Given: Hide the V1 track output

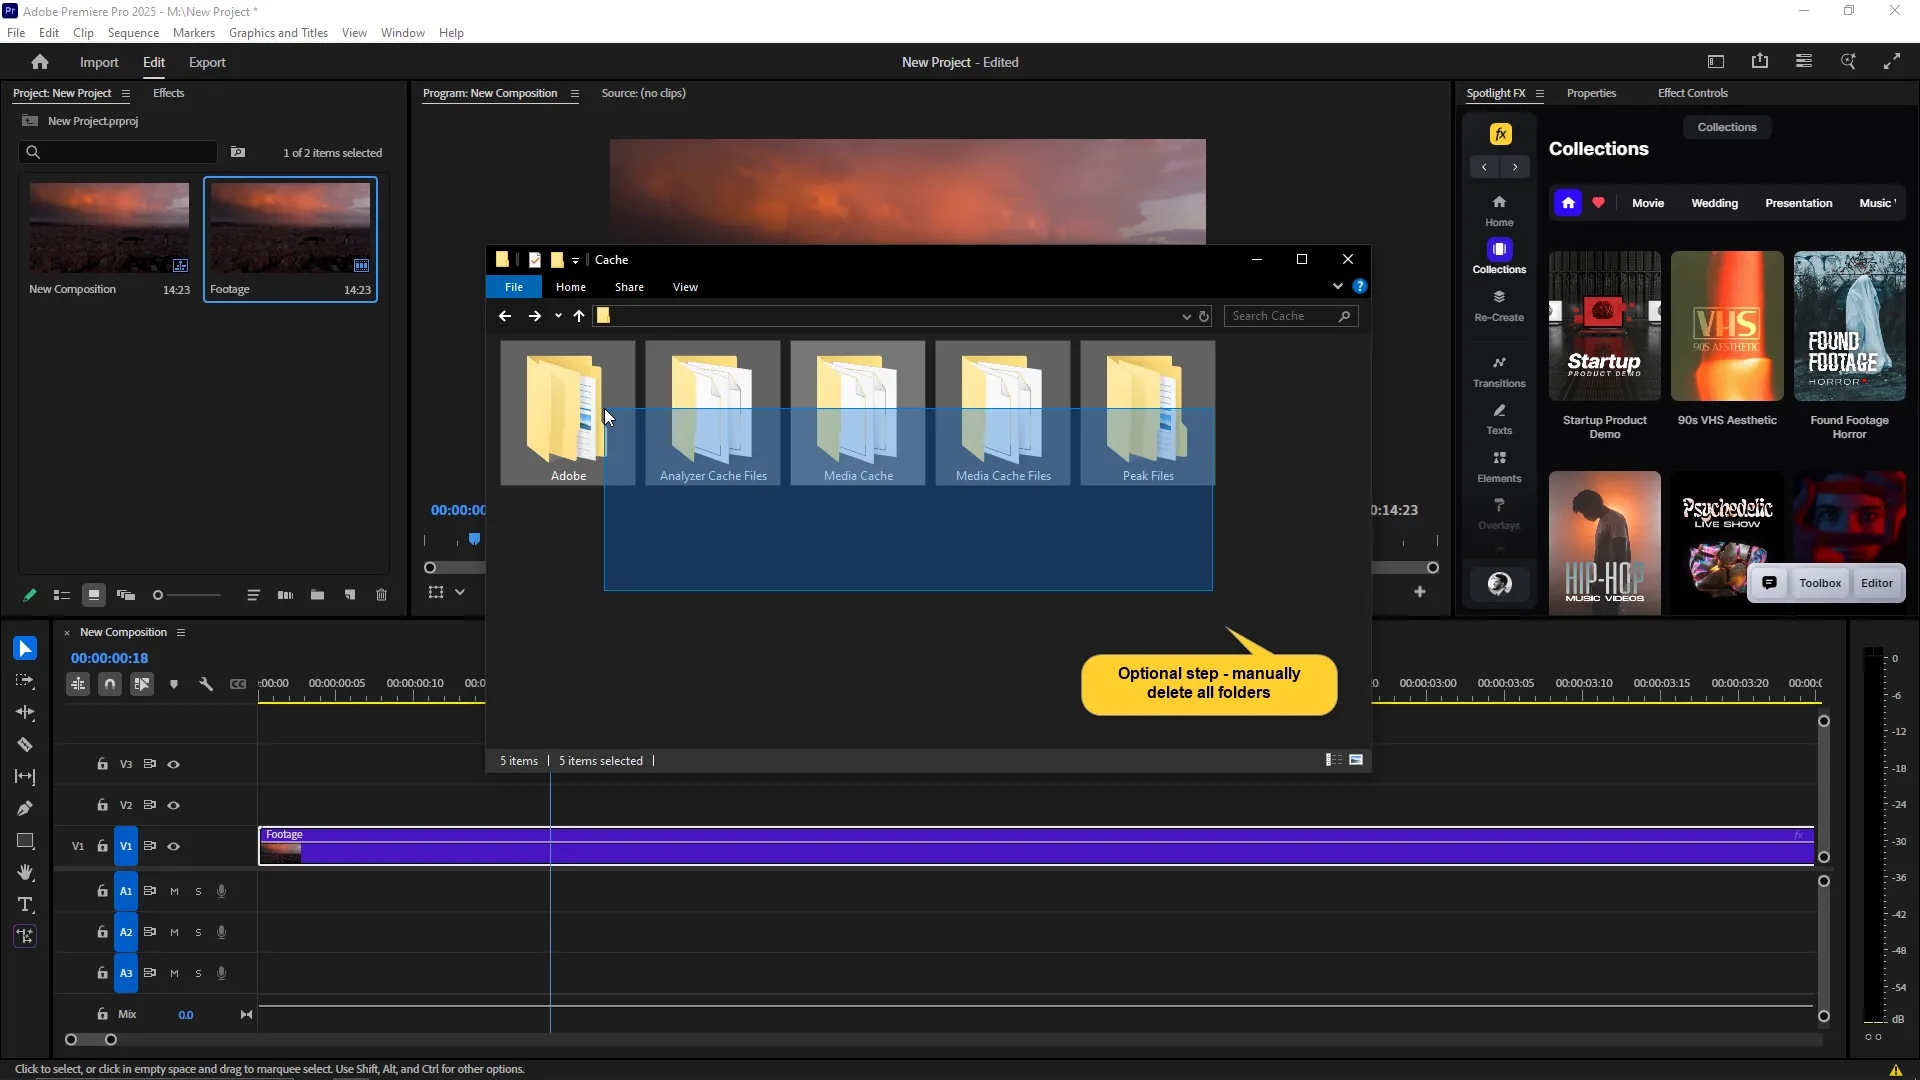Looking at the screenshot, I should pyautogui.click(x=173, y=846).
